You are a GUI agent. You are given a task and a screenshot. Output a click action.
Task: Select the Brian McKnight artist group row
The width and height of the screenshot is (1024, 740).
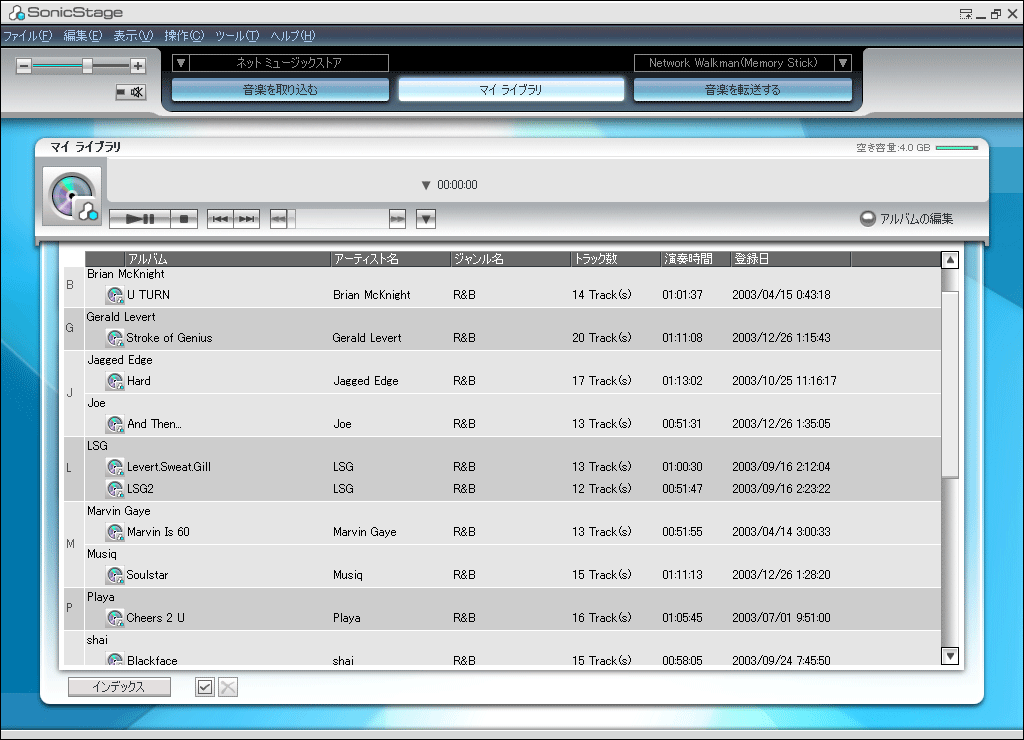coord(513,274)
